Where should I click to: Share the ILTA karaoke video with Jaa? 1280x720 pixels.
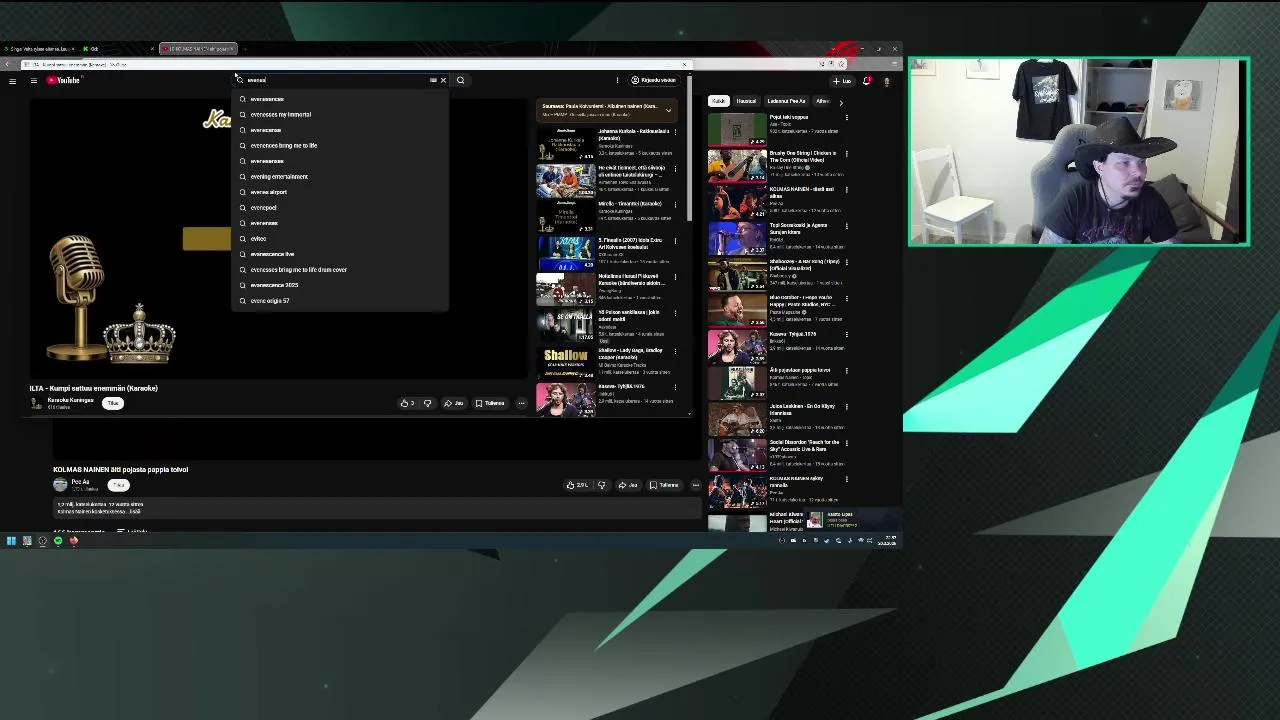pos(454,403)
